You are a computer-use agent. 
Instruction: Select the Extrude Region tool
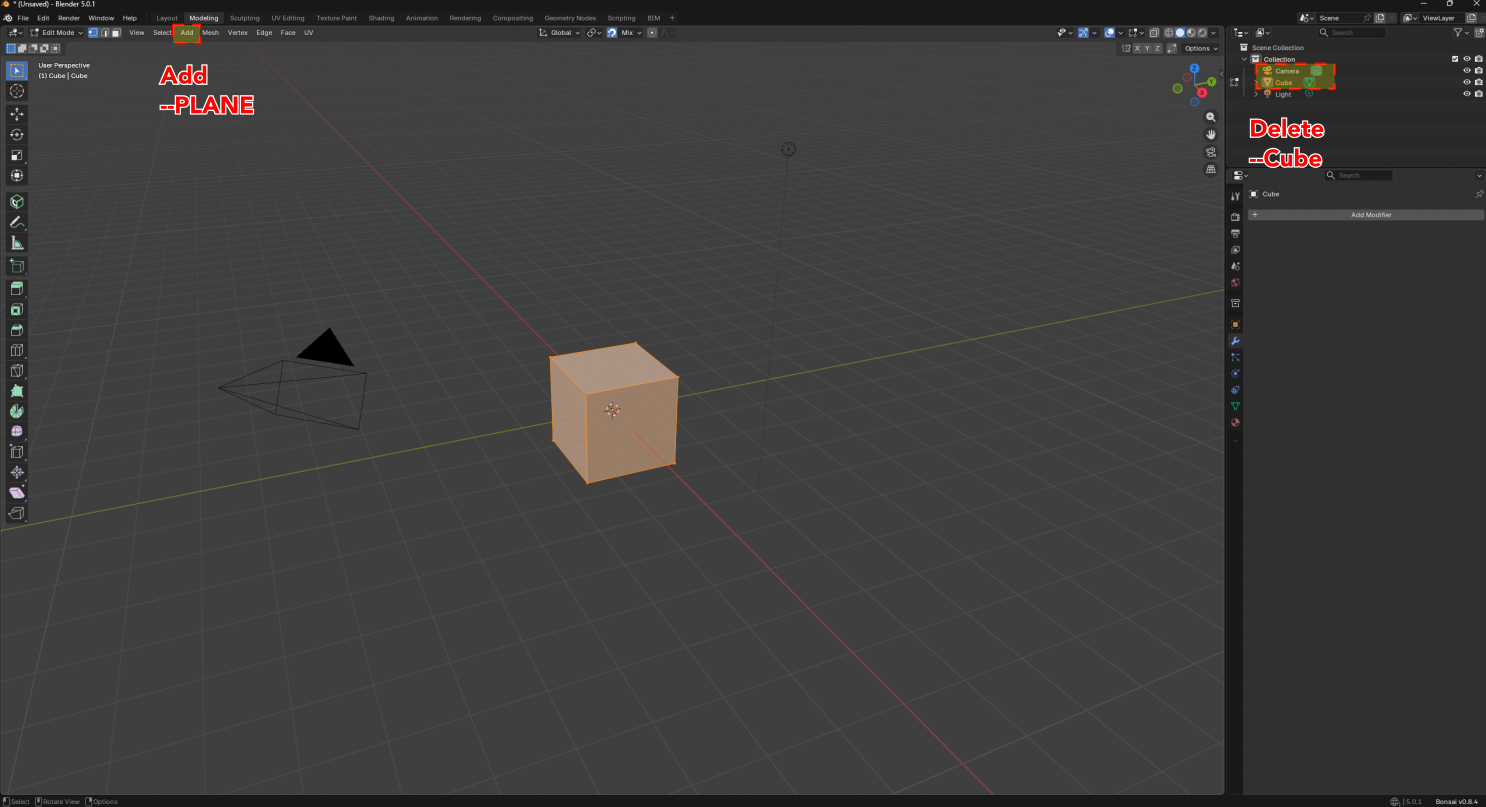pyautogui.click(x=17, y=288)
